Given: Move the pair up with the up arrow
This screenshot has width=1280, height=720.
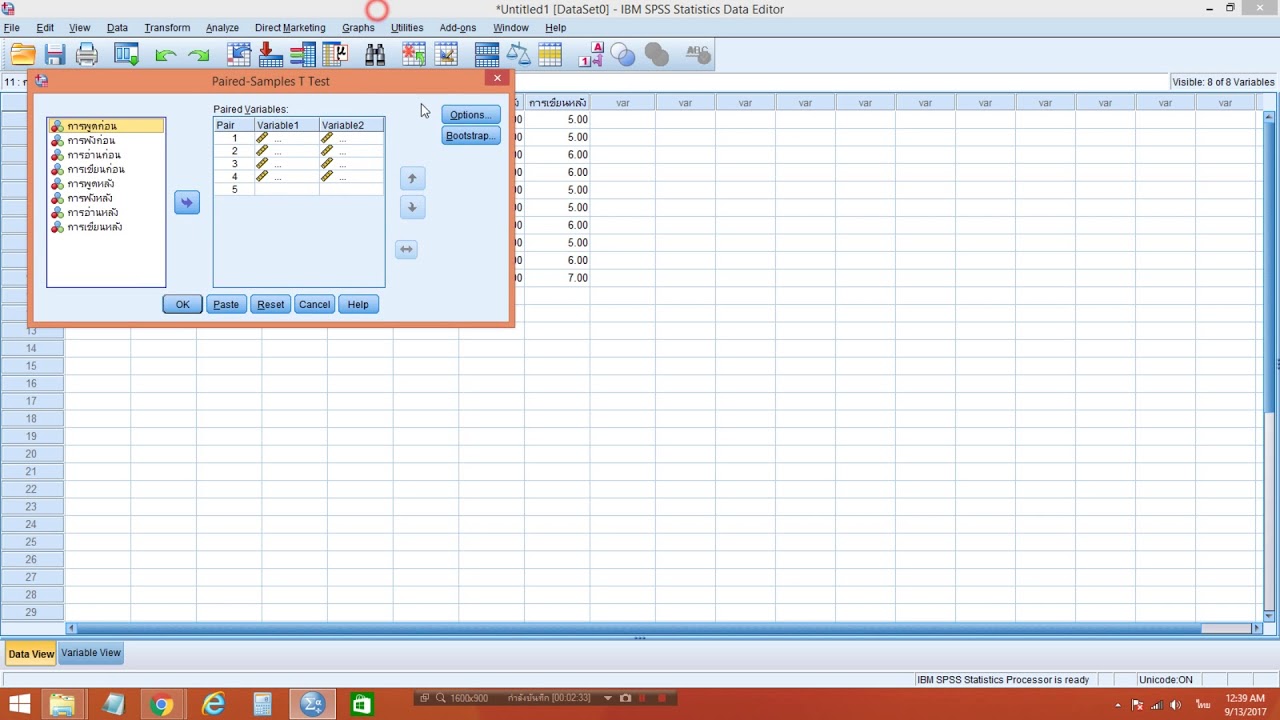Looking at the screenshot, I should point(412,179).
